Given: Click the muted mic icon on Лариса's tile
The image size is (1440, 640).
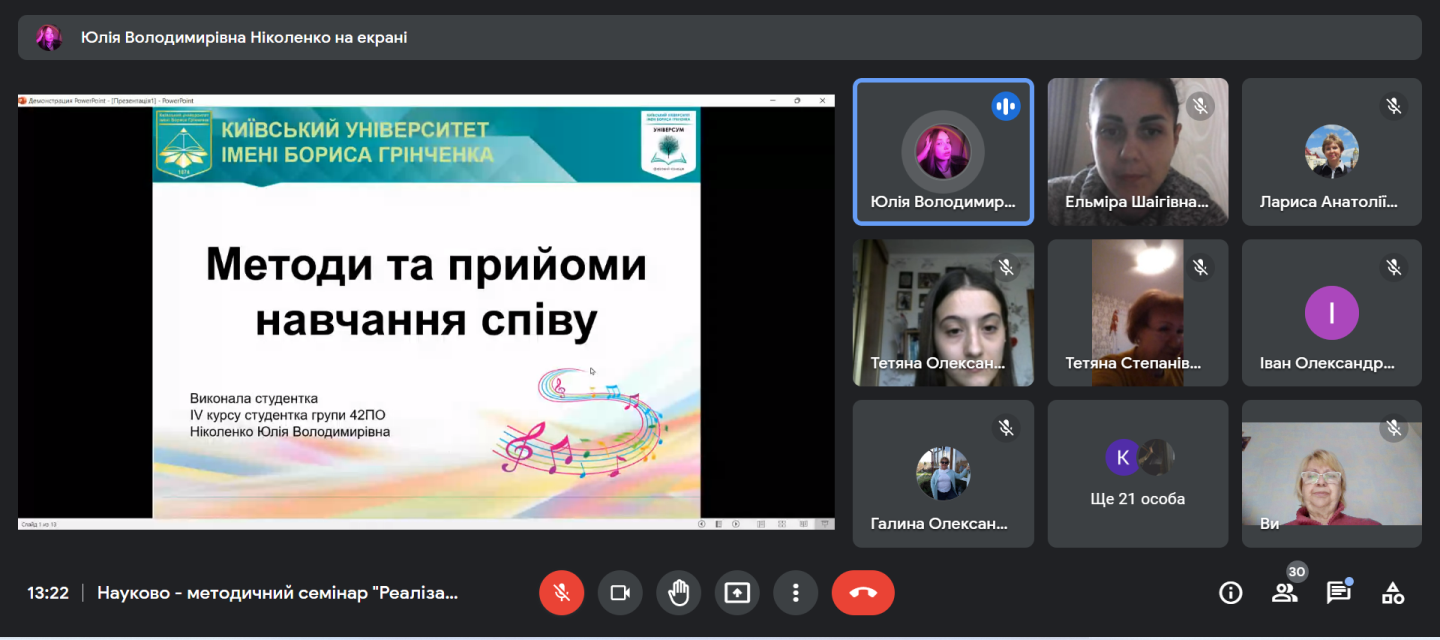Looking at the screenshot, I should pyautogui.click(x=1394, y=106).
